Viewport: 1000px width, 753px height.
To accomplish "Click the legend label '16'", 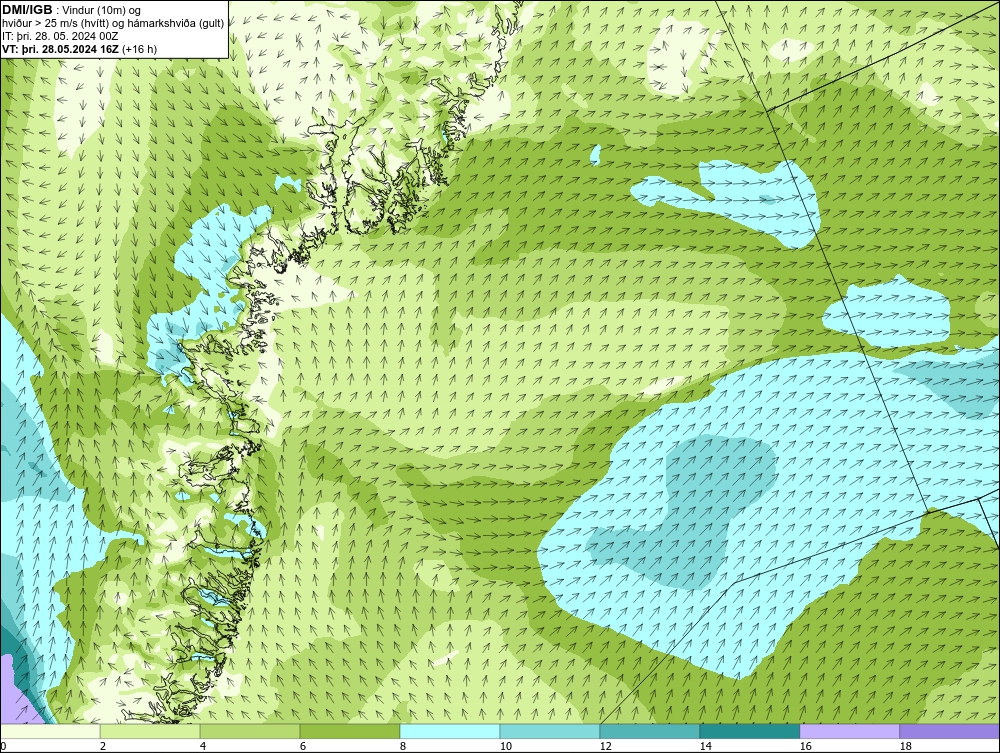I will 805,746.
